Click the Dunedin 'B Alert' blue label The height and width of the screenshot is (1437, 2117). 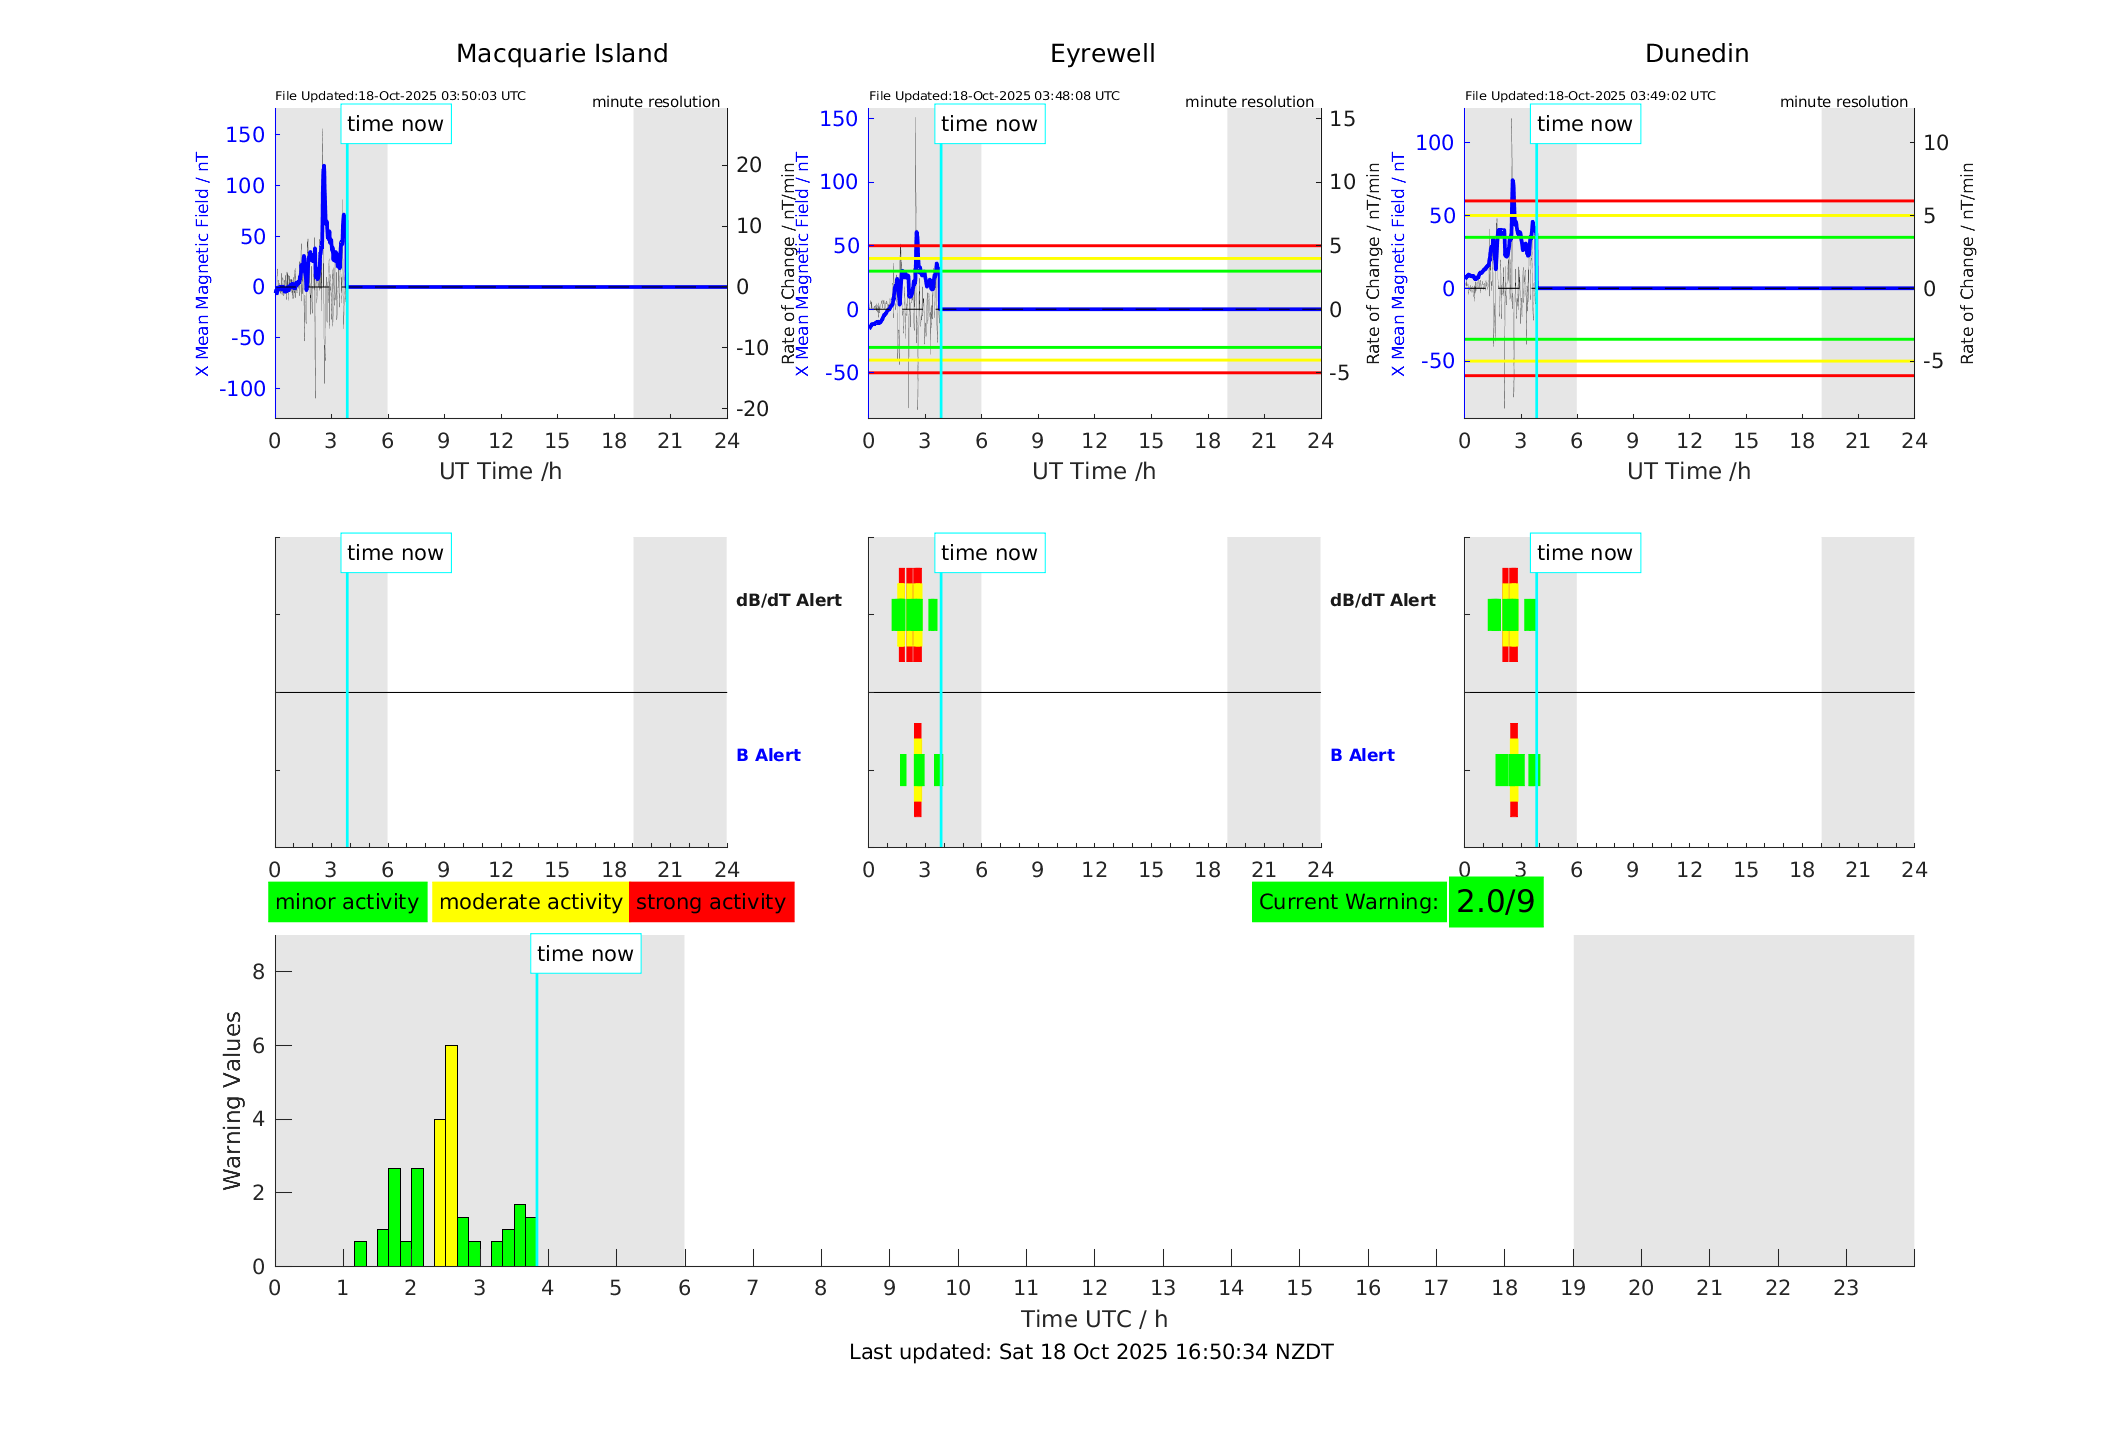point(1362,755)
